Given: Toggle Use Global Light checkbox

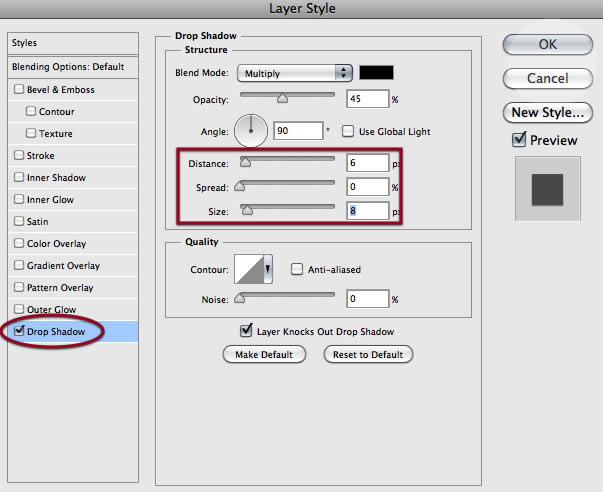Looking at the screenshot, I should (x=348, y=131).
